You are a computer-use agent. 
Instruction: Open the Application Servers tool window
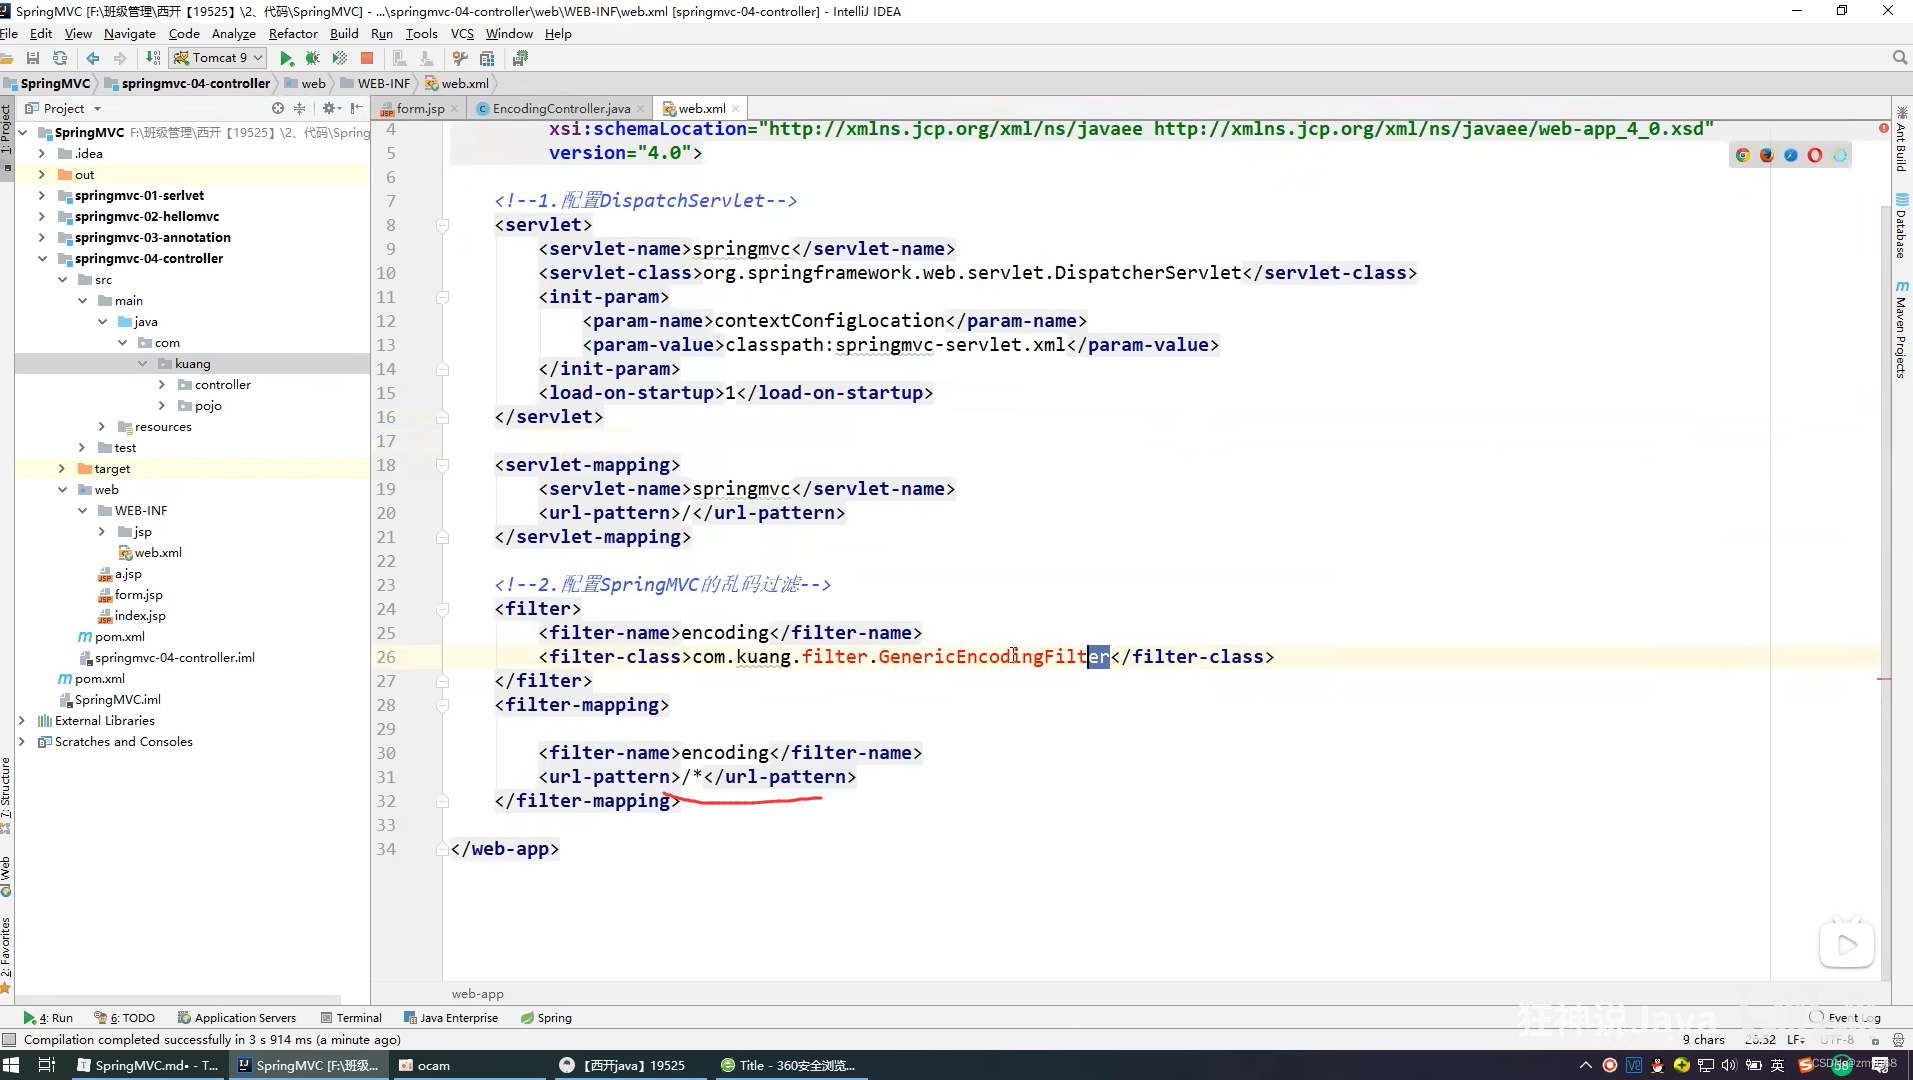tap(237, 1018)
